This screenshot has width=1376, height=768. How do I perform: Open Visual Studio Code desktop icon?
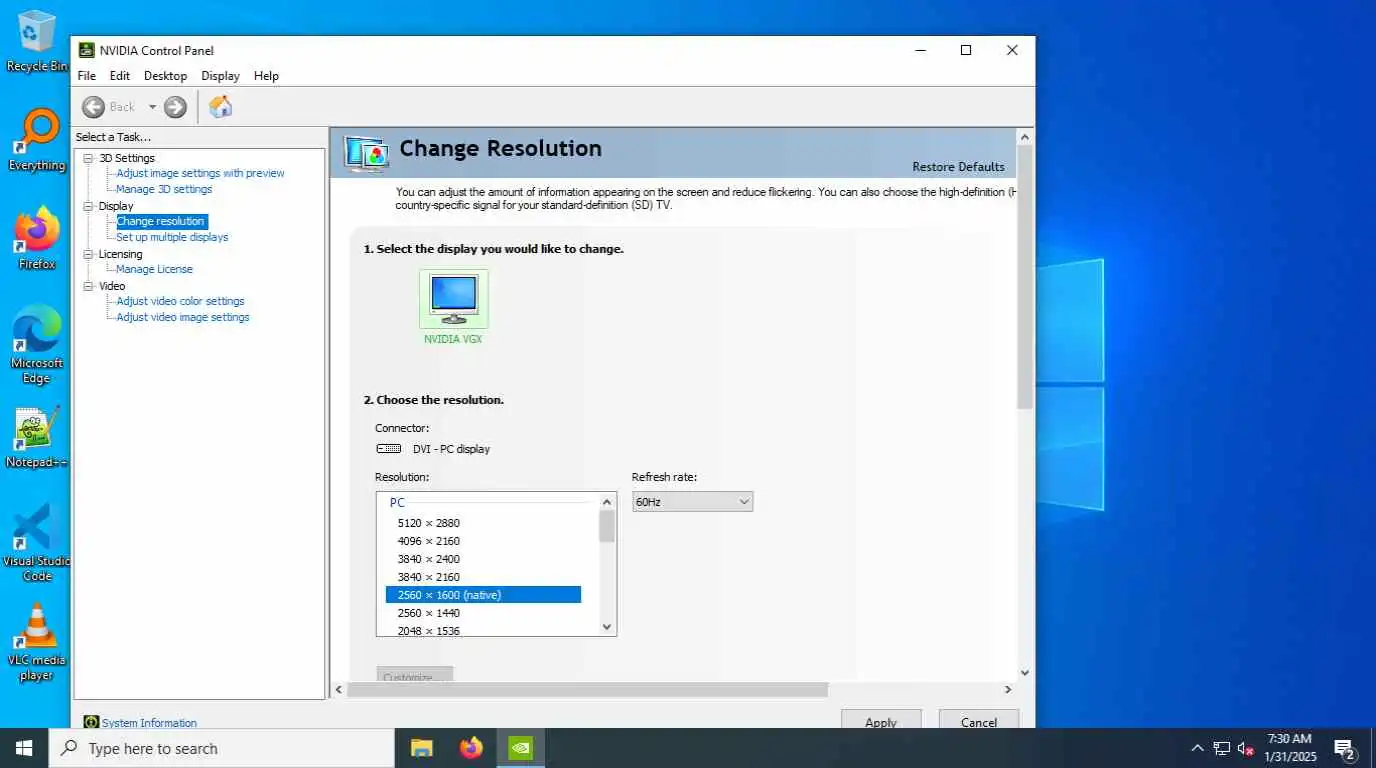click(37, 543)
